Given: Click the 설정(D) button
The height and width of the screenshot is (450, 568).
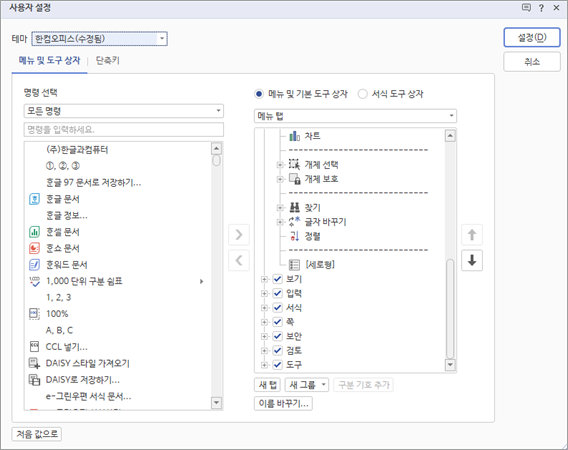Looking at the screenshot, I should pos(532,37).
